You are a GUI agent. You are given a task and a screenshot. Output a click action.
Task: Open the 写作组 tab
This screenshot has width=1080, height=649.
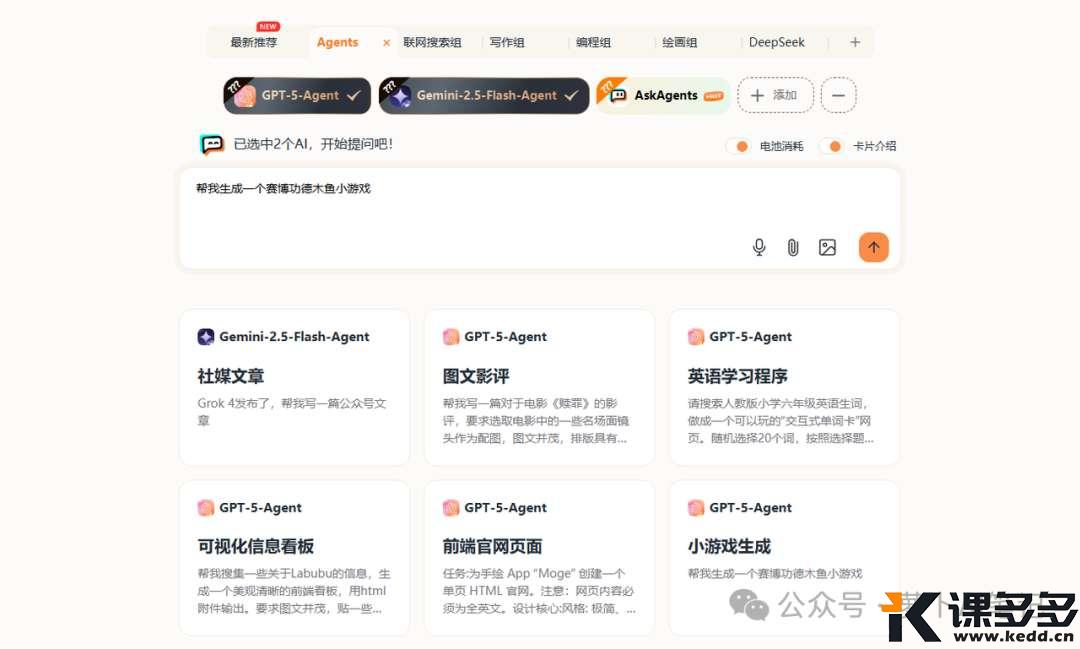pos(507,42)
